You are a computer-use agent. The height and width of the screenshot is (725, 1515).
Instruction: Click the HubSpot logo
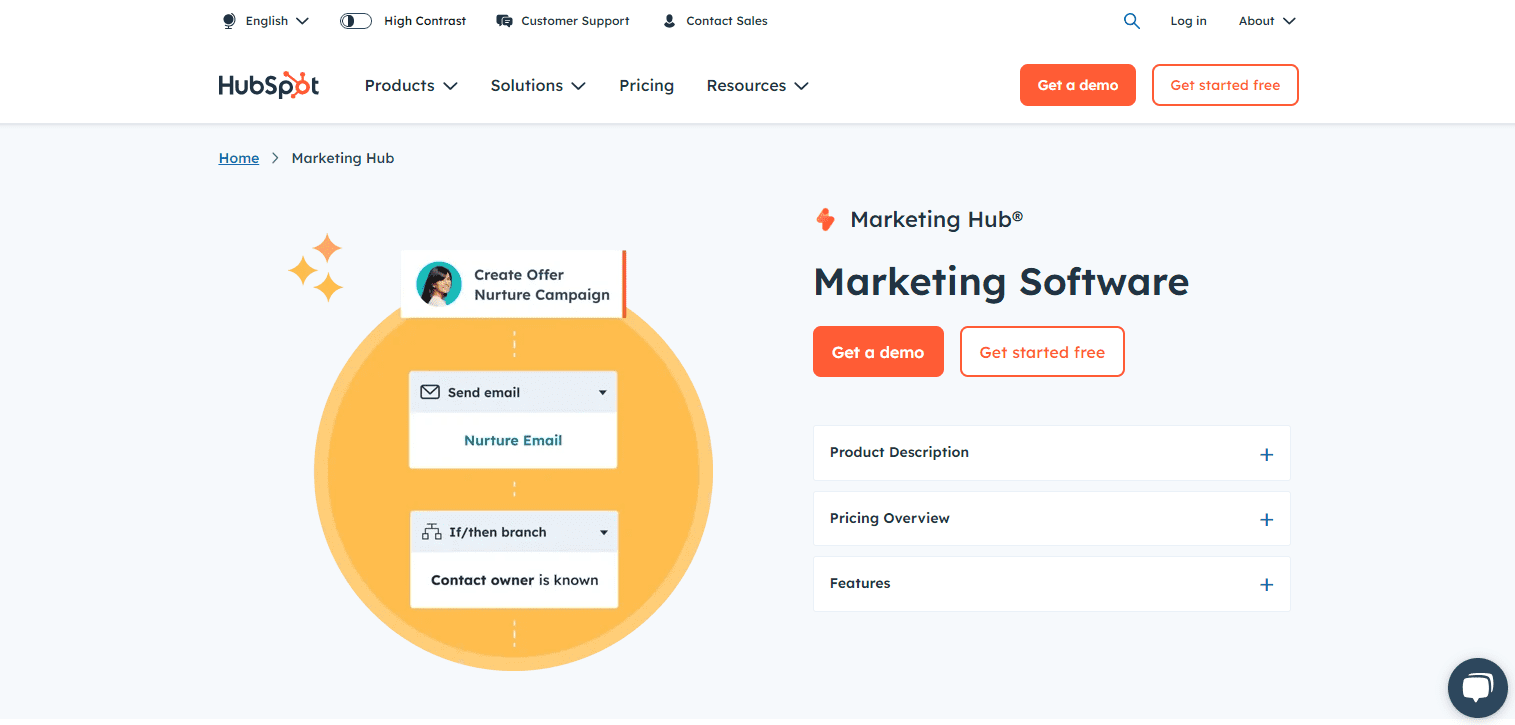click(x=268, y=85)
